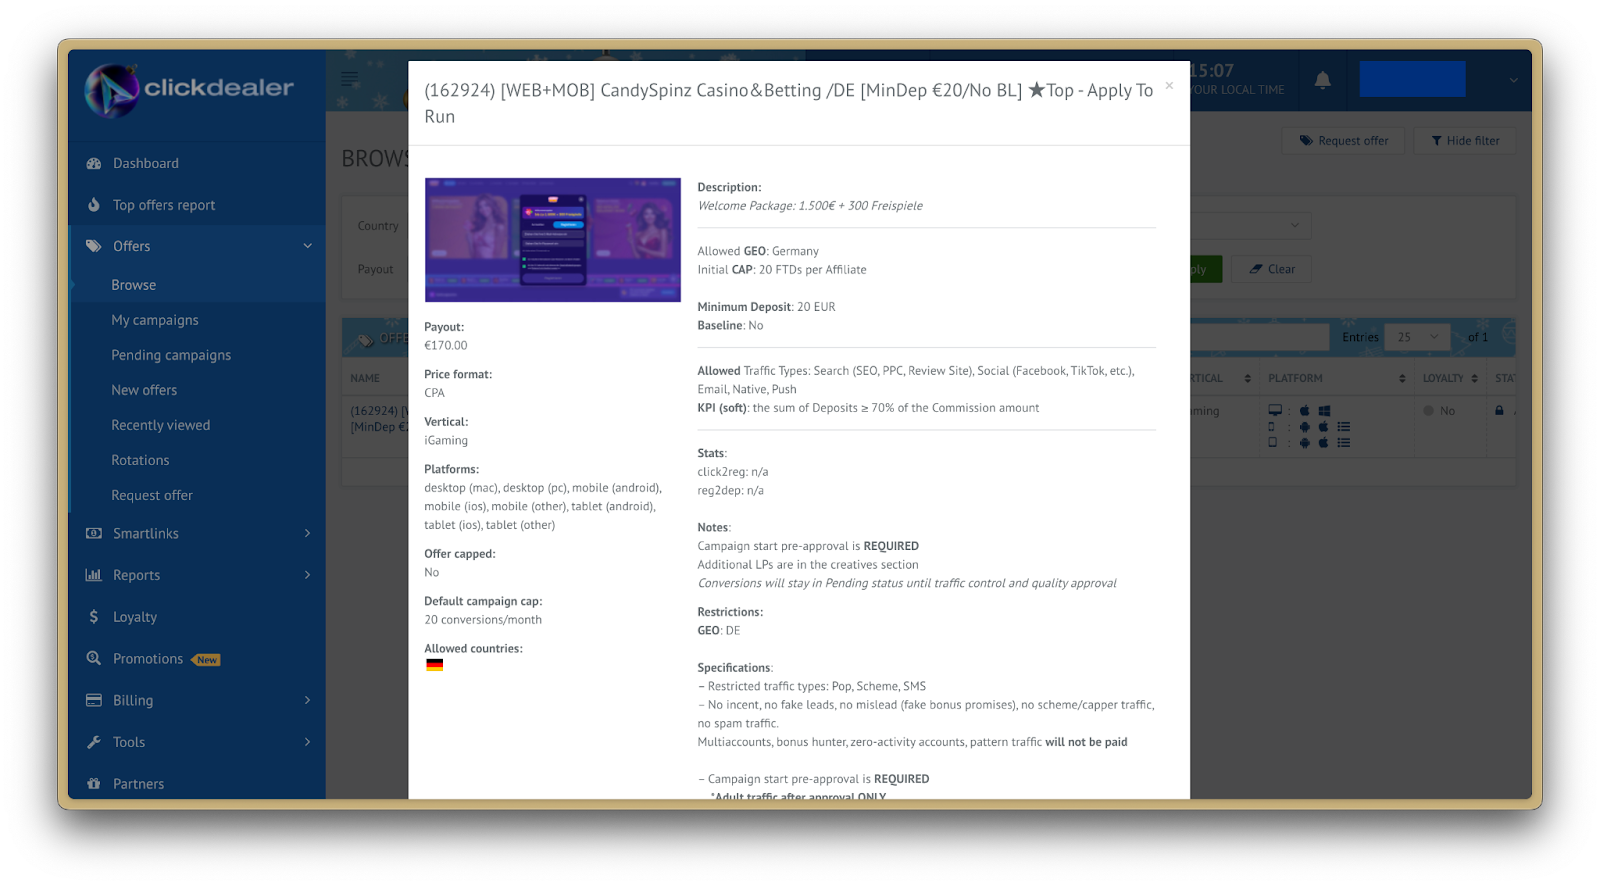Click the 'reg2dep: n/a' stat
1600x886 pixels.
pyautogui.click(x=730, y=491)
